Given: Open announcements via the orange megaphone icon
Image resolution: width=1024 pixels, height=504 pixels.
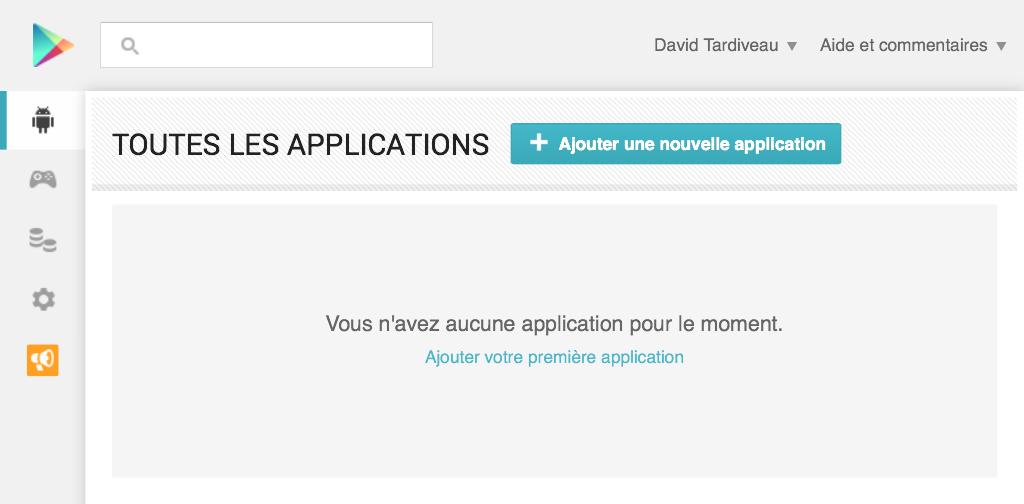Looking at the screenshot, I should coord(42,360).
